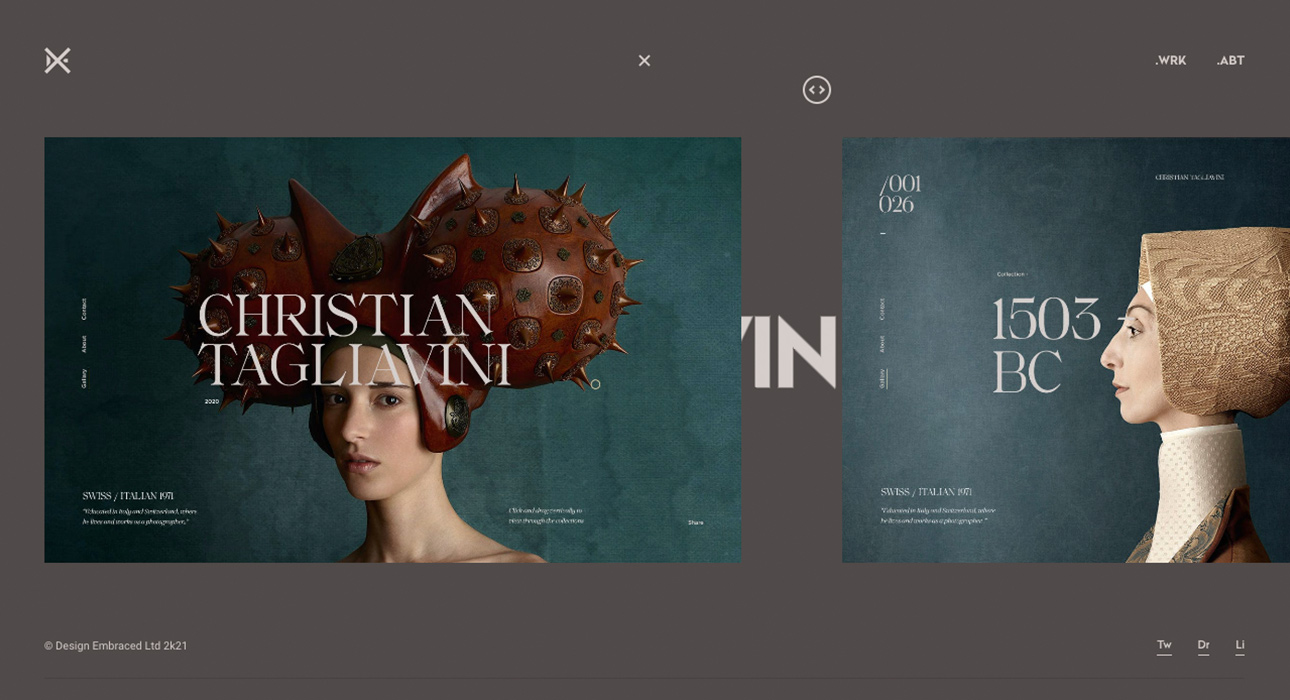Click the vertical About label in first slide

84,344
